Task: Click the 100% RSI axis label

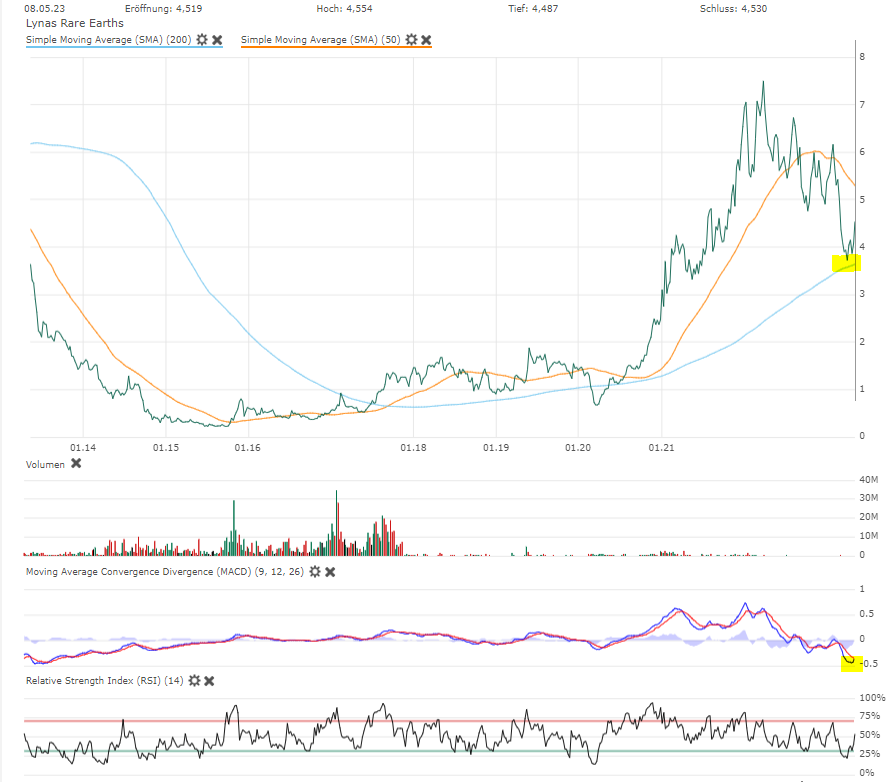Action: coord(872,697)
